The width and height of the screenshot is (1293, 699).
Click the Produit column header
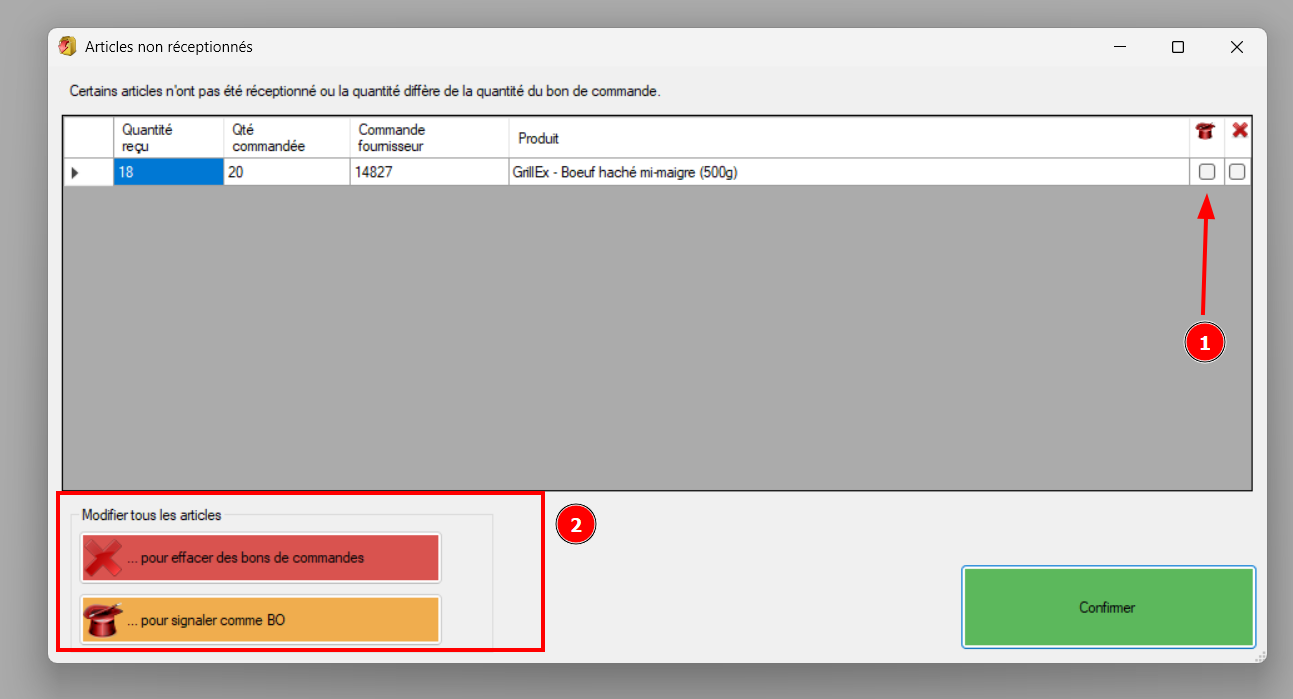845,138
